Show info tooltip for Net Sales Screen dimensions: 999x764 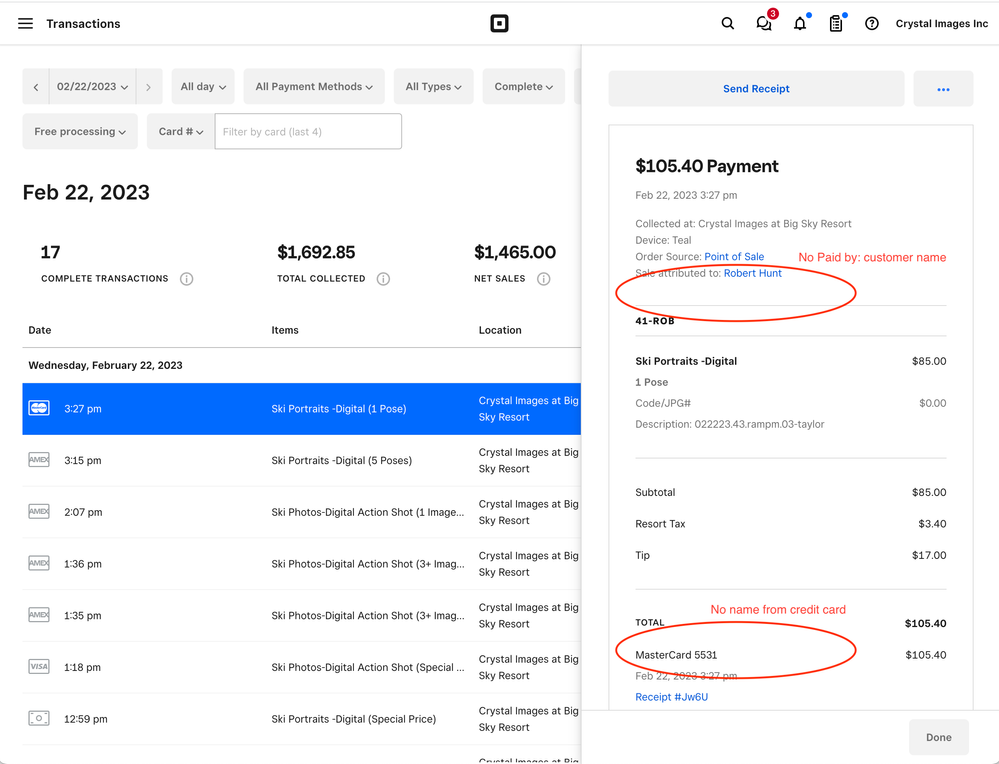click(x=544, y=279)
